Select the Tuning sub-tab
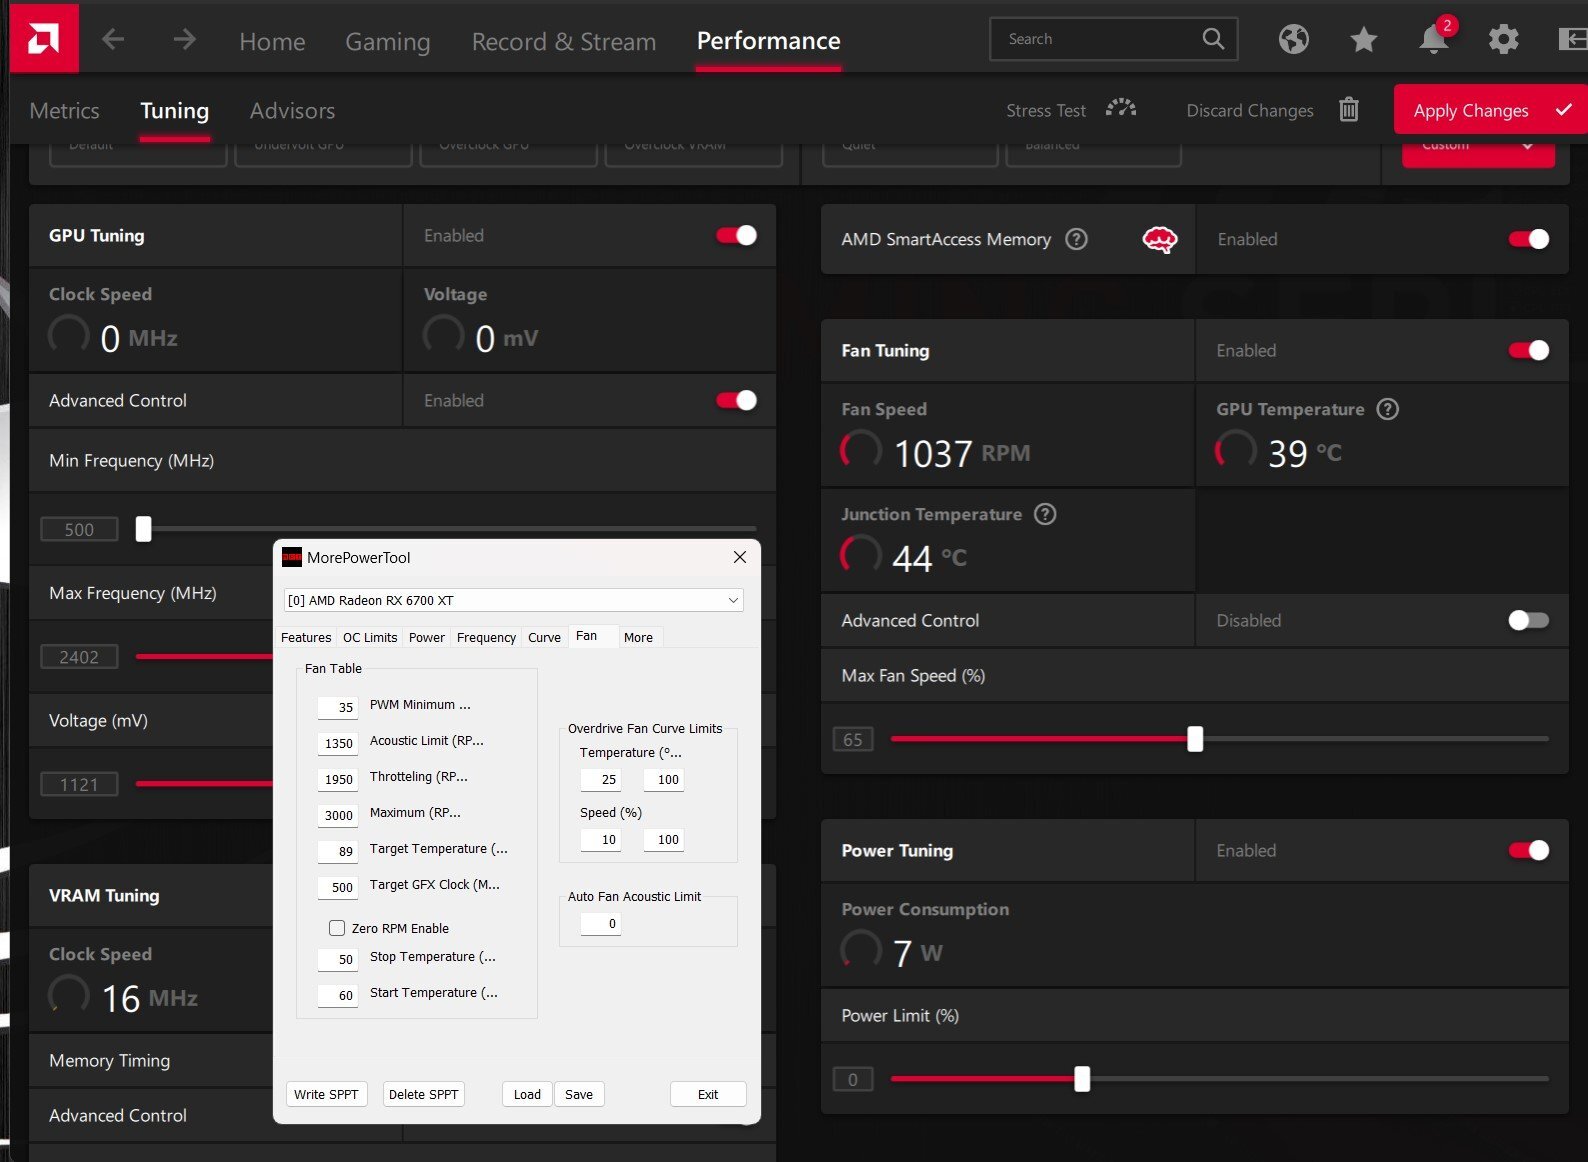 click(174, 111)
